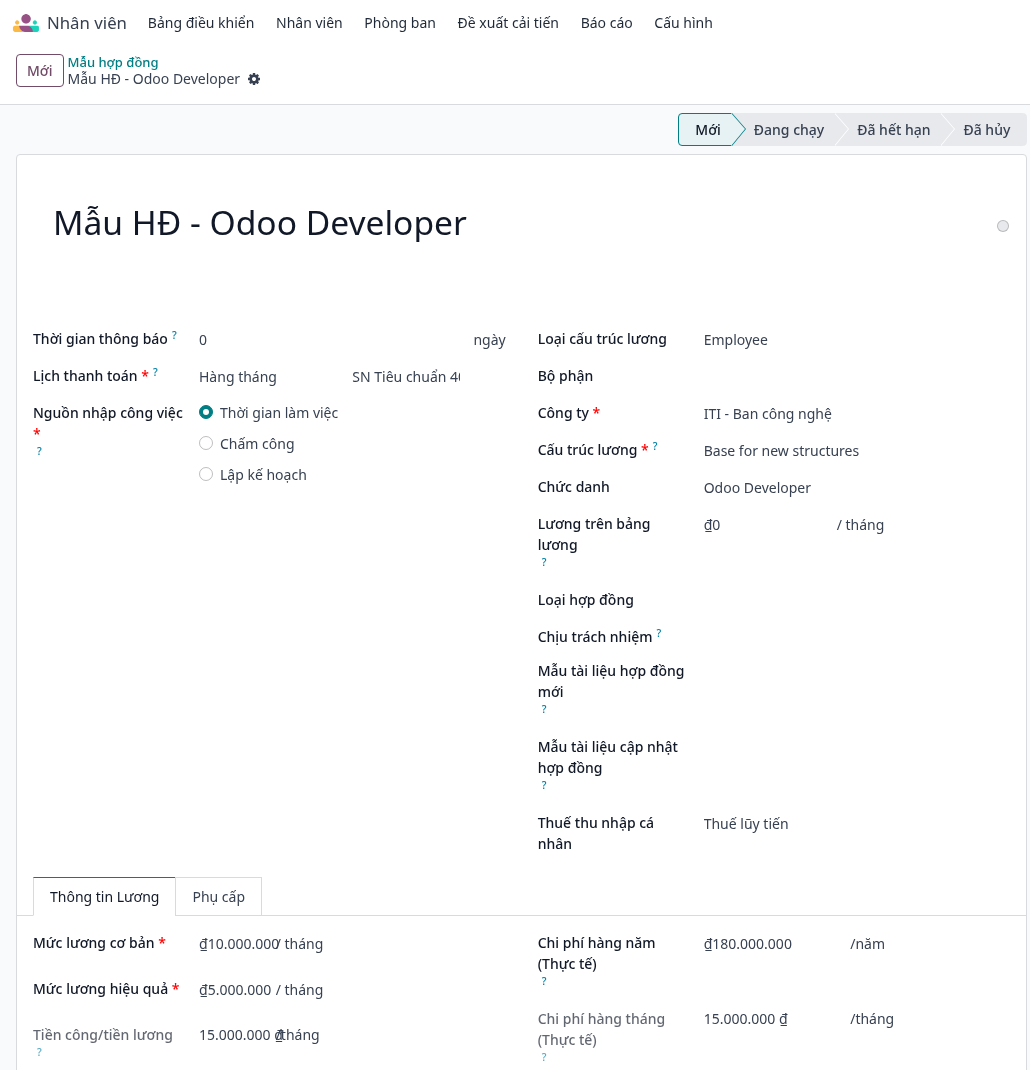
Task: Open the Cấu hình menu
Action: (x=683, y=23)
